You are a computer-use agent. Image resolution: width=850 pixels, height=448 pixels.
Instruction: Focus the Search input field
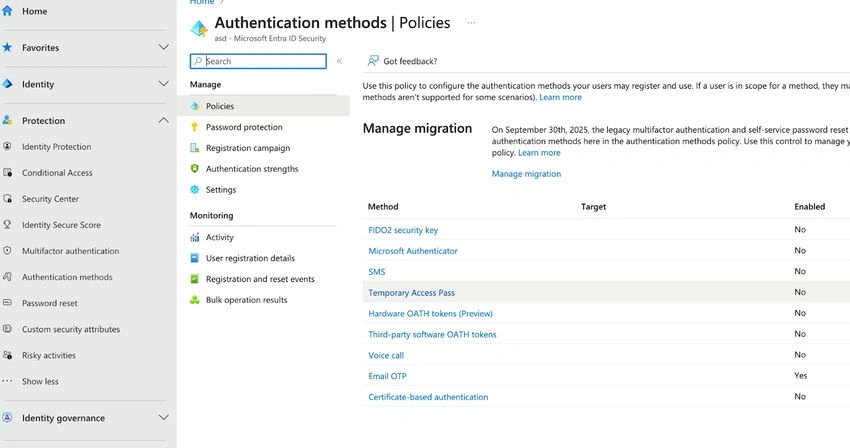click(x=258, y=61)
